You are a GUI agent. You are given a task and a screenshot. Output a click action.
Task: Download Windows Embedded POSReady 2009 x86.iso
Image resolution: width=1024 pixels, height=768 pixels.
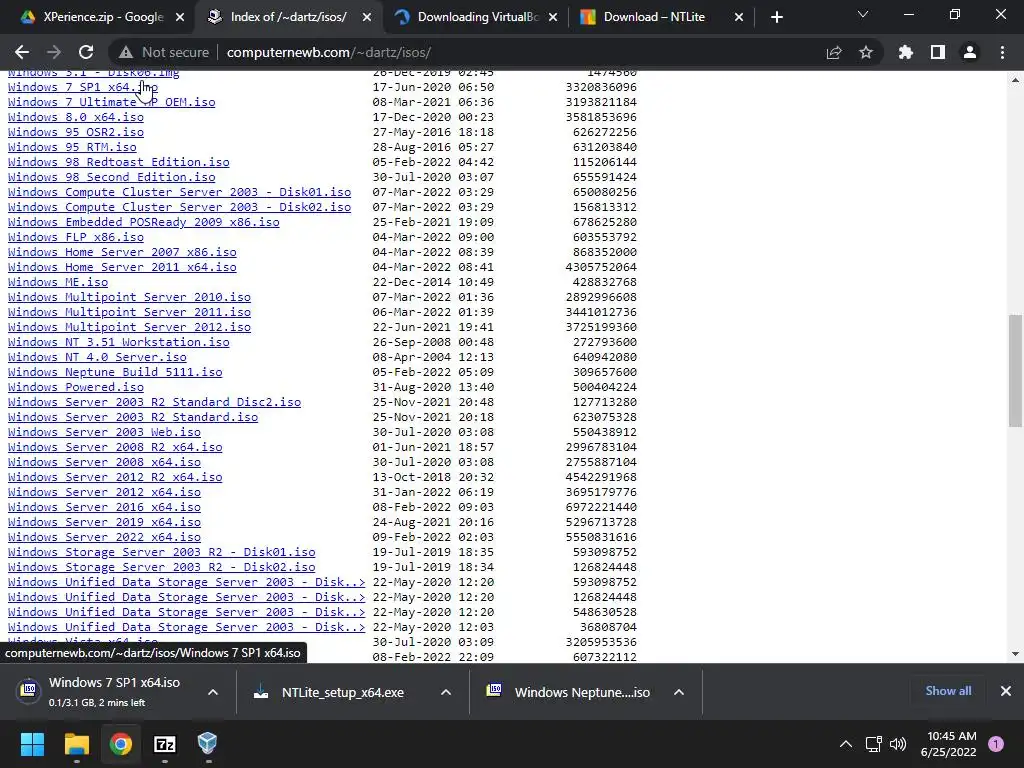coord(144,222)
